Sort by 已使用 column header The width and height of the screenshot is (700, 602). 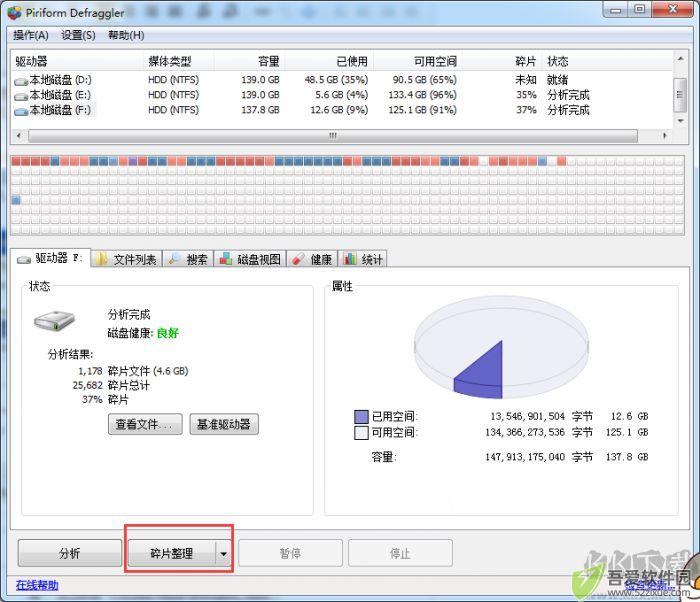pyautogui.click(x=329, y=61)
